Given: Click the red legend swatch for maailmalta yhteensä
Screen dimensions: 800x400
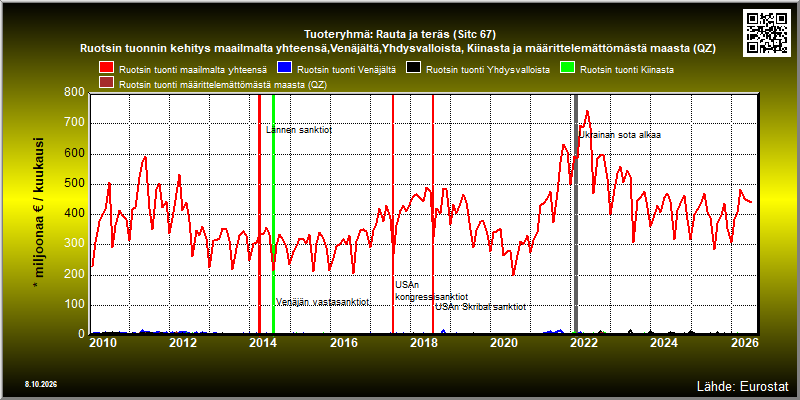Looking at the screenshot, I should point(107,68).
